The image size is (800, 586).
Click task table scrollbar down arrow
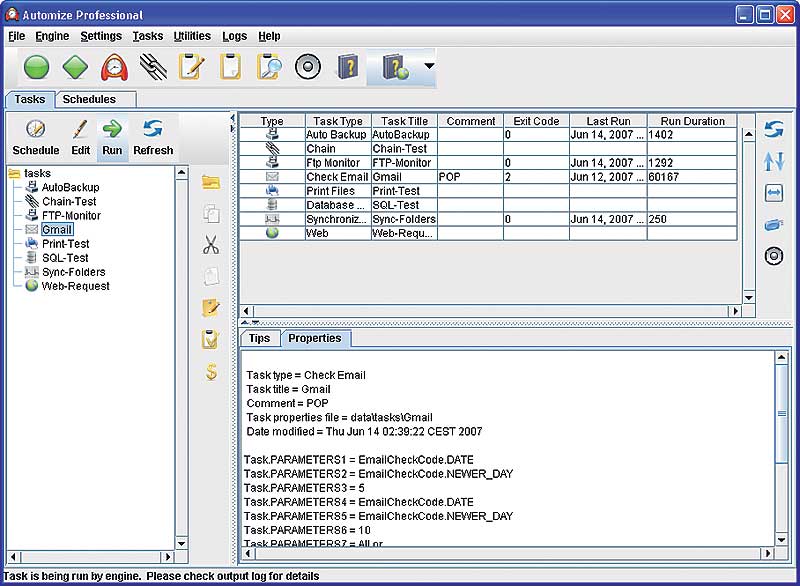pos(749,298)
